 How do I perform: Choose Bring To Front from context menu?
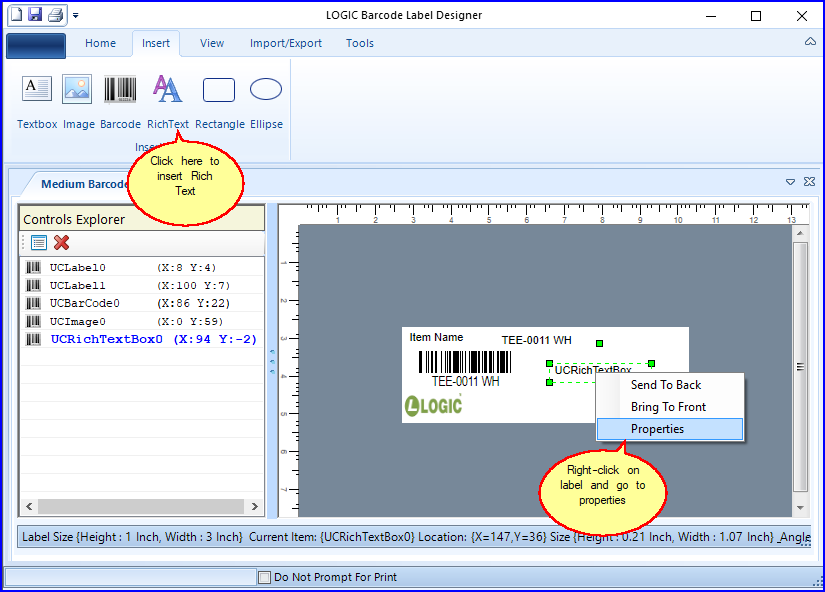pyautogui.click(x=670, y=407)
